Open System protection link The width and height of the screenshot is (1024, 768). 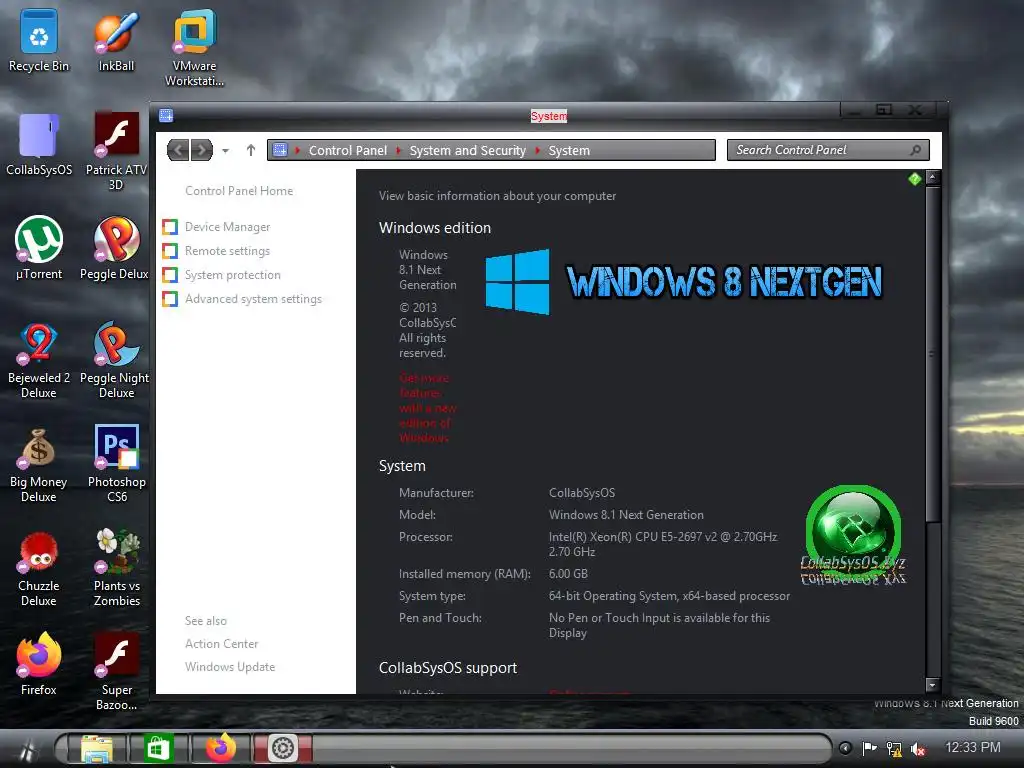(x=232, y=275)
